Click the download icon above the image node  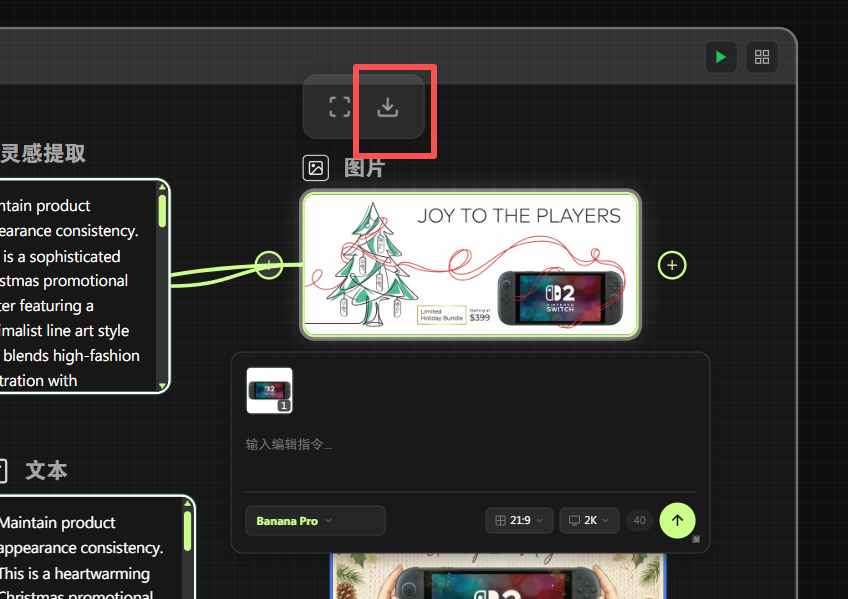388,107
